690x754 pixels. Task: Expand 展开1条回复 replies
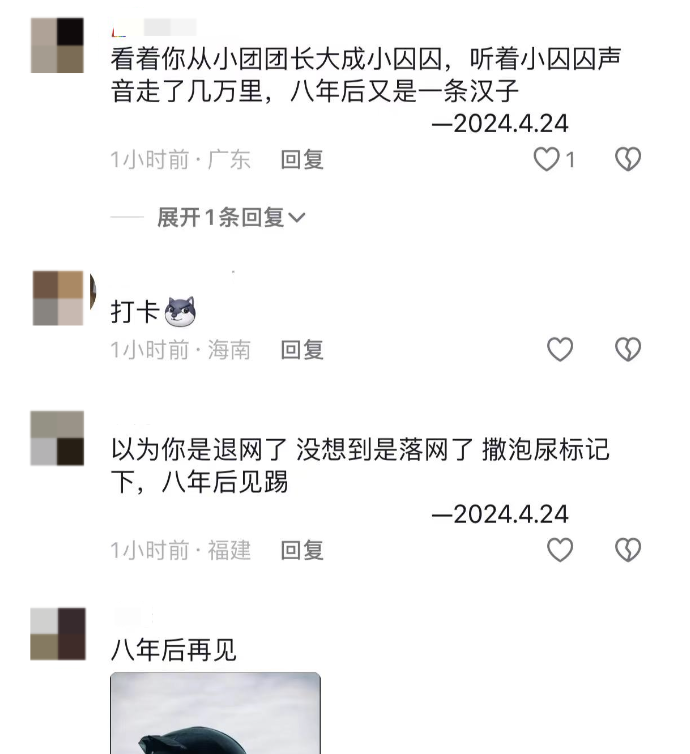(x=231, y=217)
